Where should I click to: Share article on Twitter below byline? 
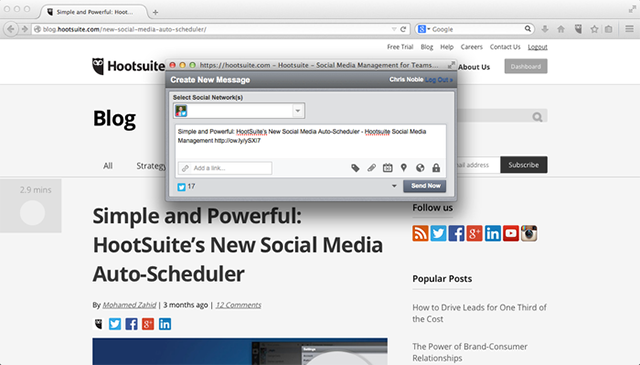[115, 324]
